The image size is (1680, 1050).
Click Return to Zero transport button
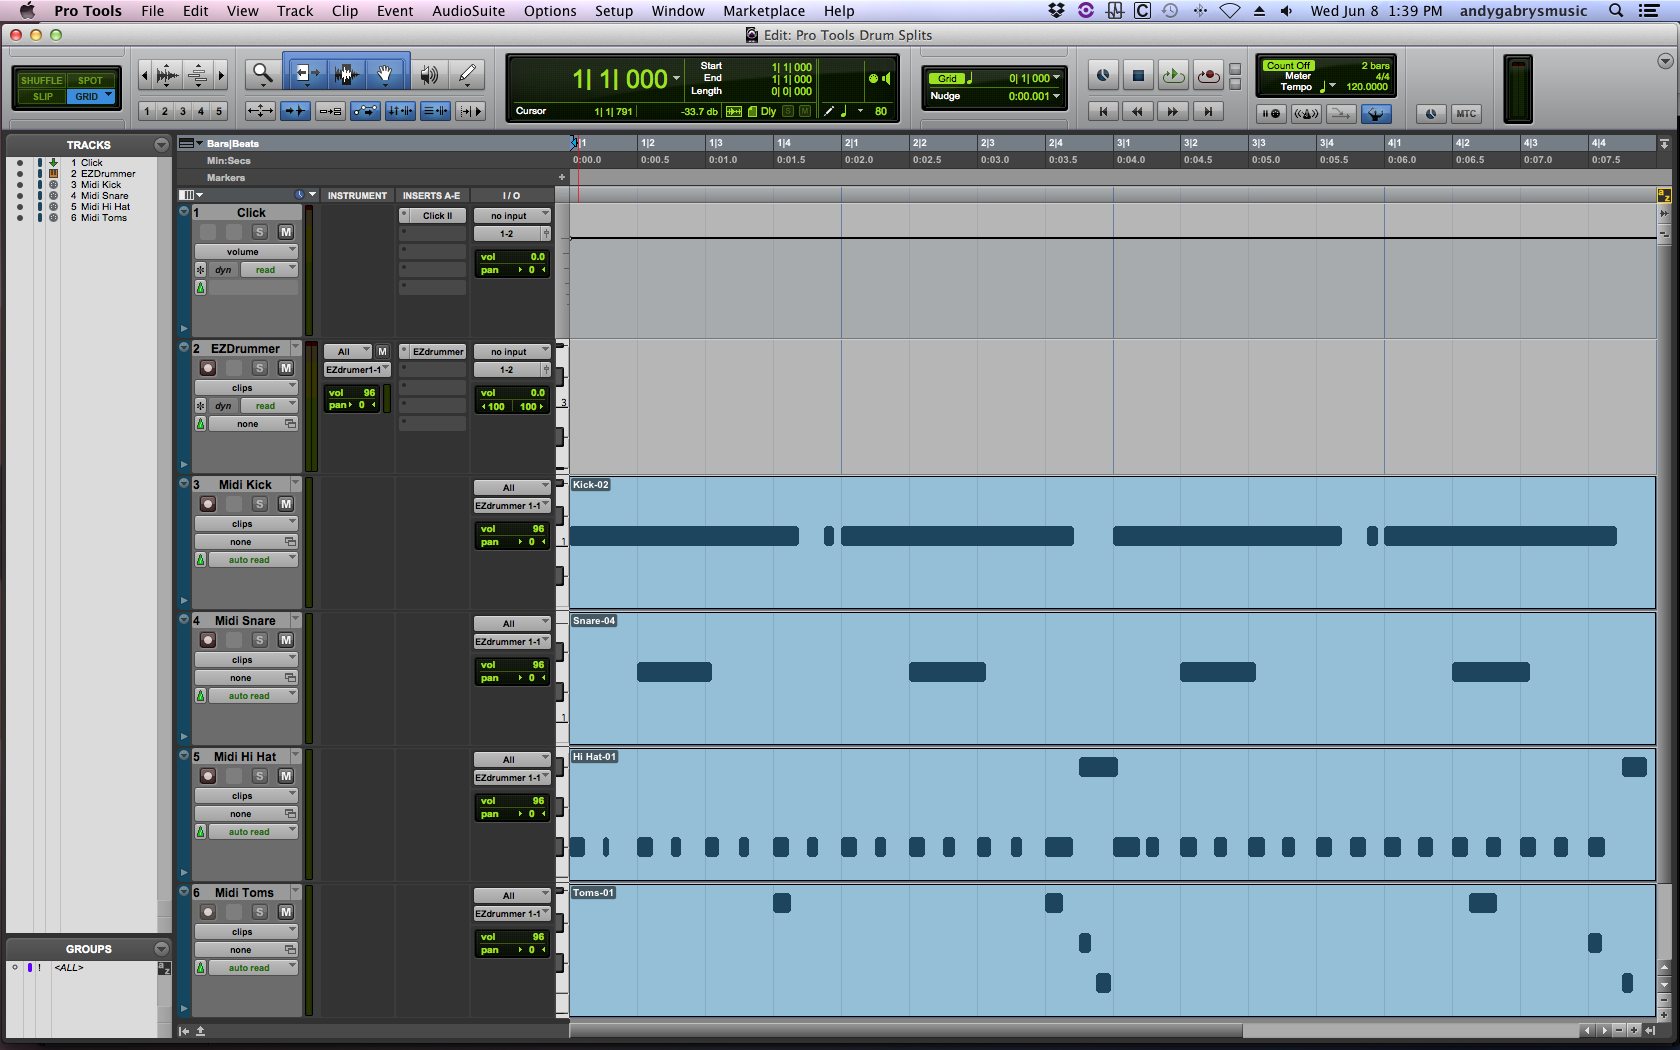pyautogui.click(x=1103, y=112)
